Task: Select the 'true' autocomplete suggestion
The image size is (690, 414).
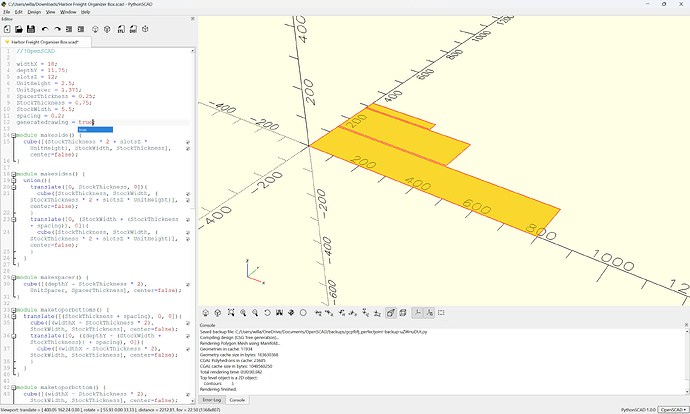Action: [95, 130]
